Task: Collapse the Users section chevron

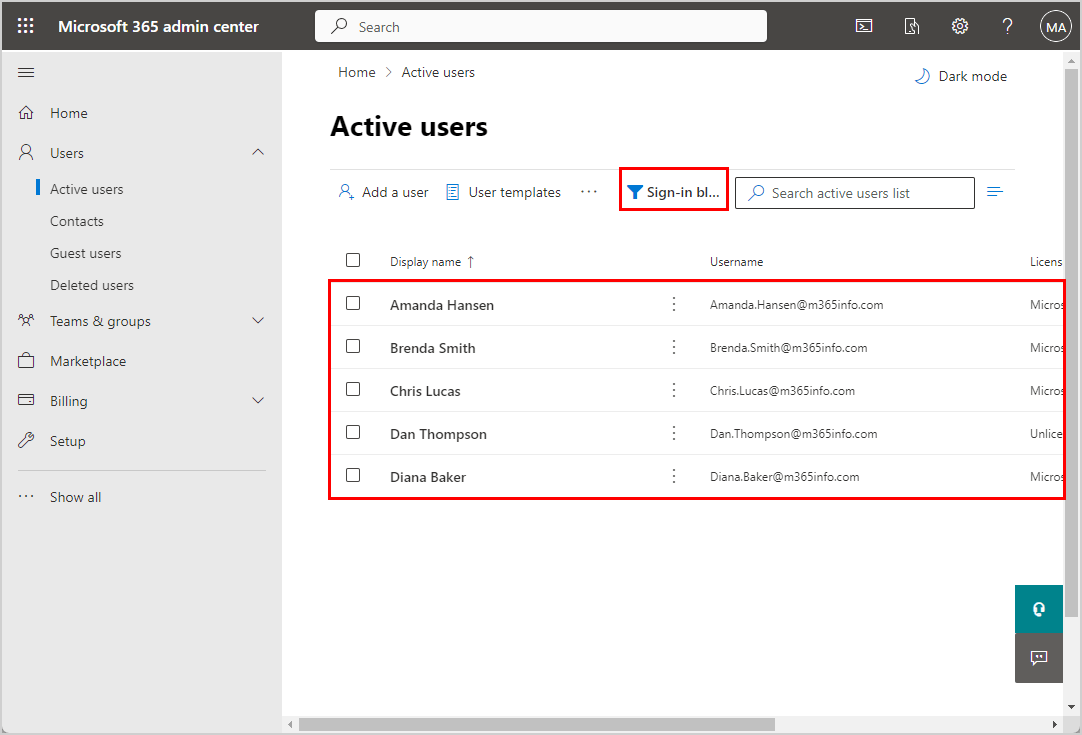Action: coord(258,152)
